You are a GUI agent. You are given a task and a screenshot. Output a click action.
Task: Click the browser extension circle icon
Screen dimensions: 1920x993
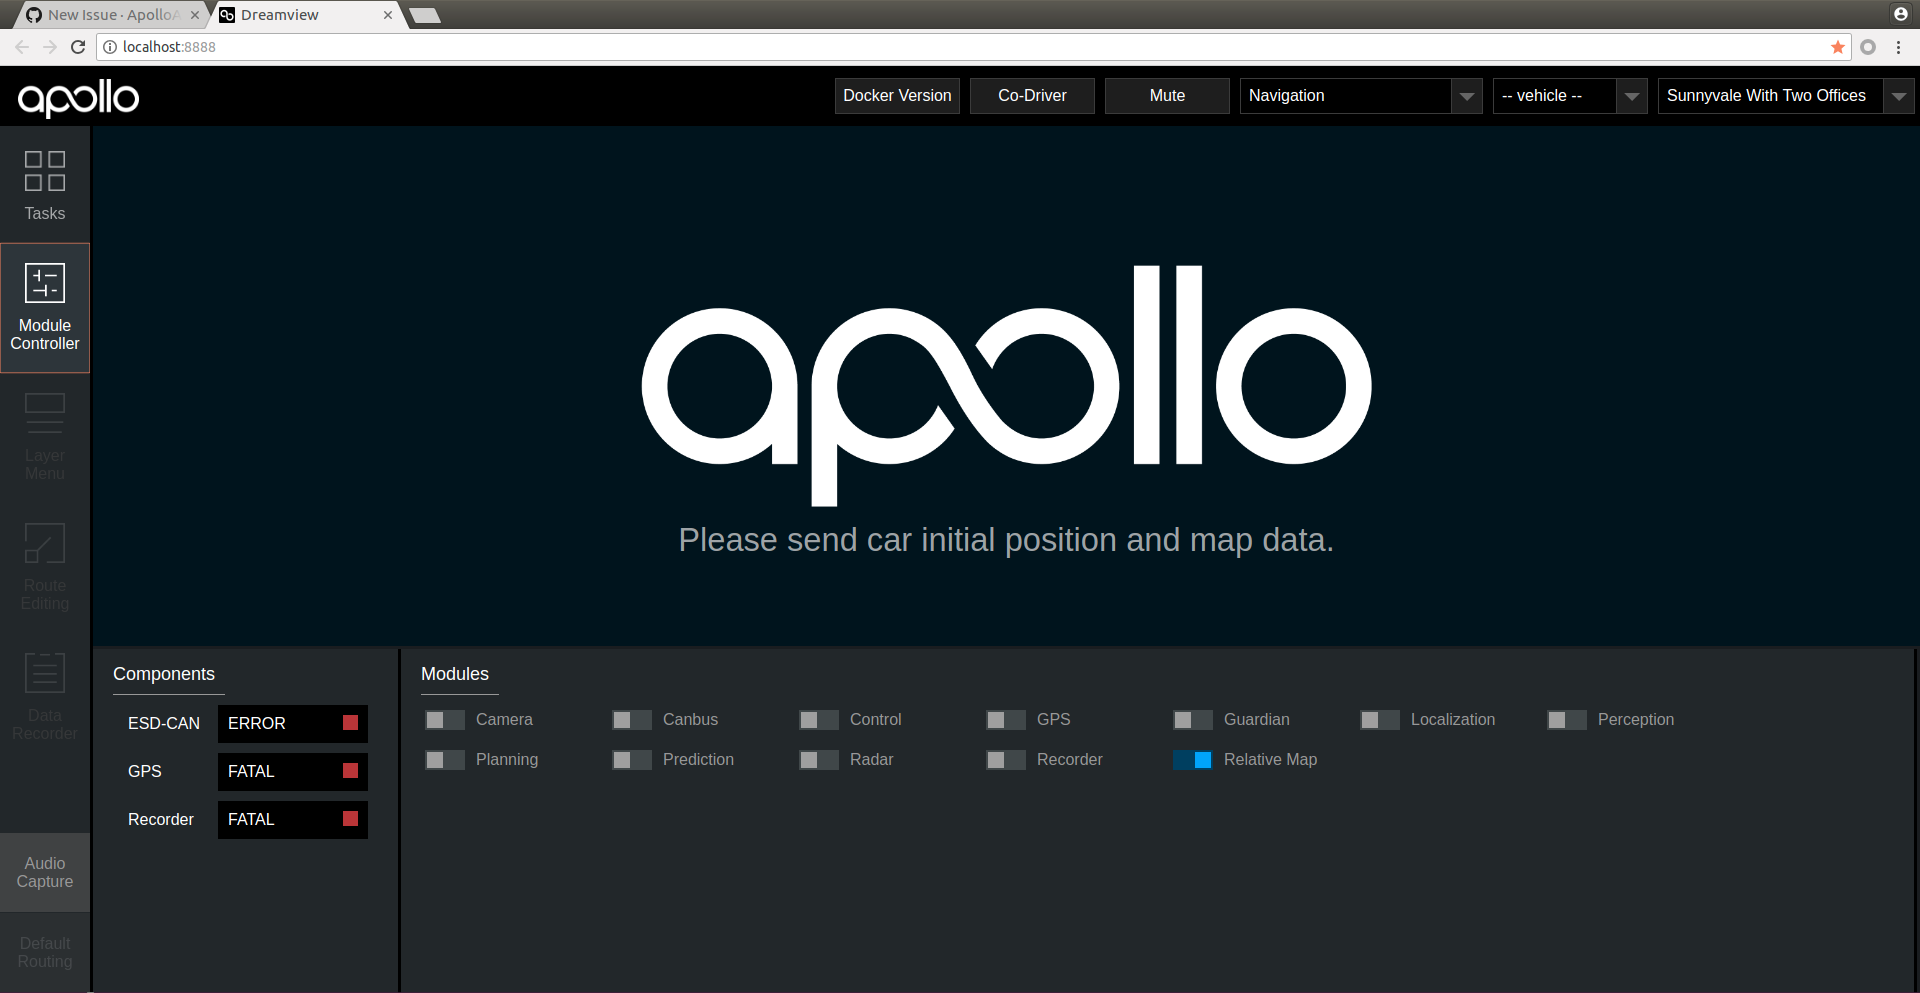pos(1868,47)
